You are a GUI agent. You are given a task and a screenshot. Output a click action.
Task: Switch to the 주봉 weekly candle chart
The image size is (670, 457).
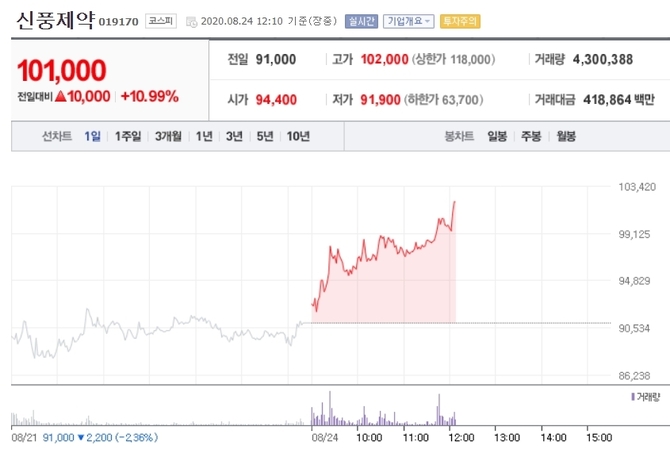[530, 135]
